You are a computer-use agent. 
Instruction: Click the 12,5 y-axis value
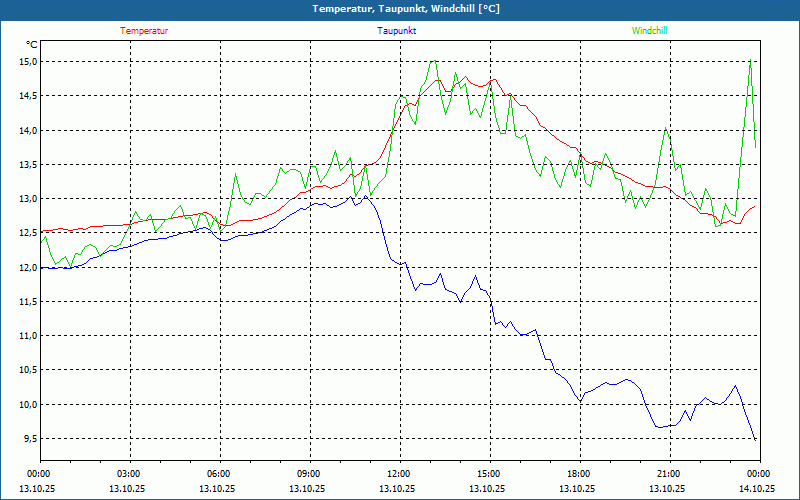pyautogui.click(x=29, y=233)
